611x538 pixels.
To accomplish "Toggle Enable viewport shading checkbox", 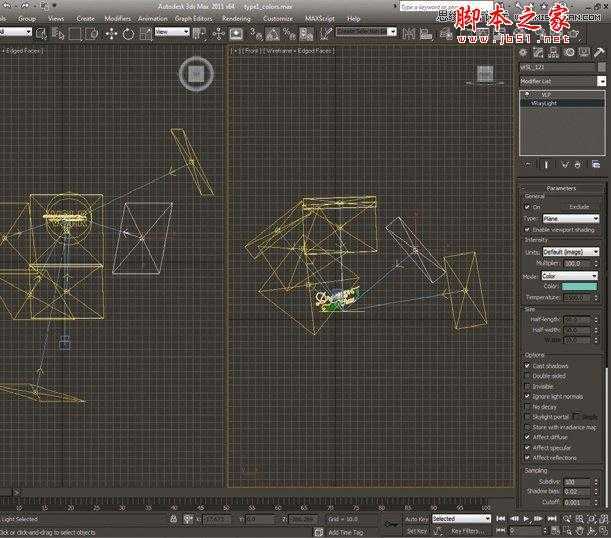I will (527, 230).
